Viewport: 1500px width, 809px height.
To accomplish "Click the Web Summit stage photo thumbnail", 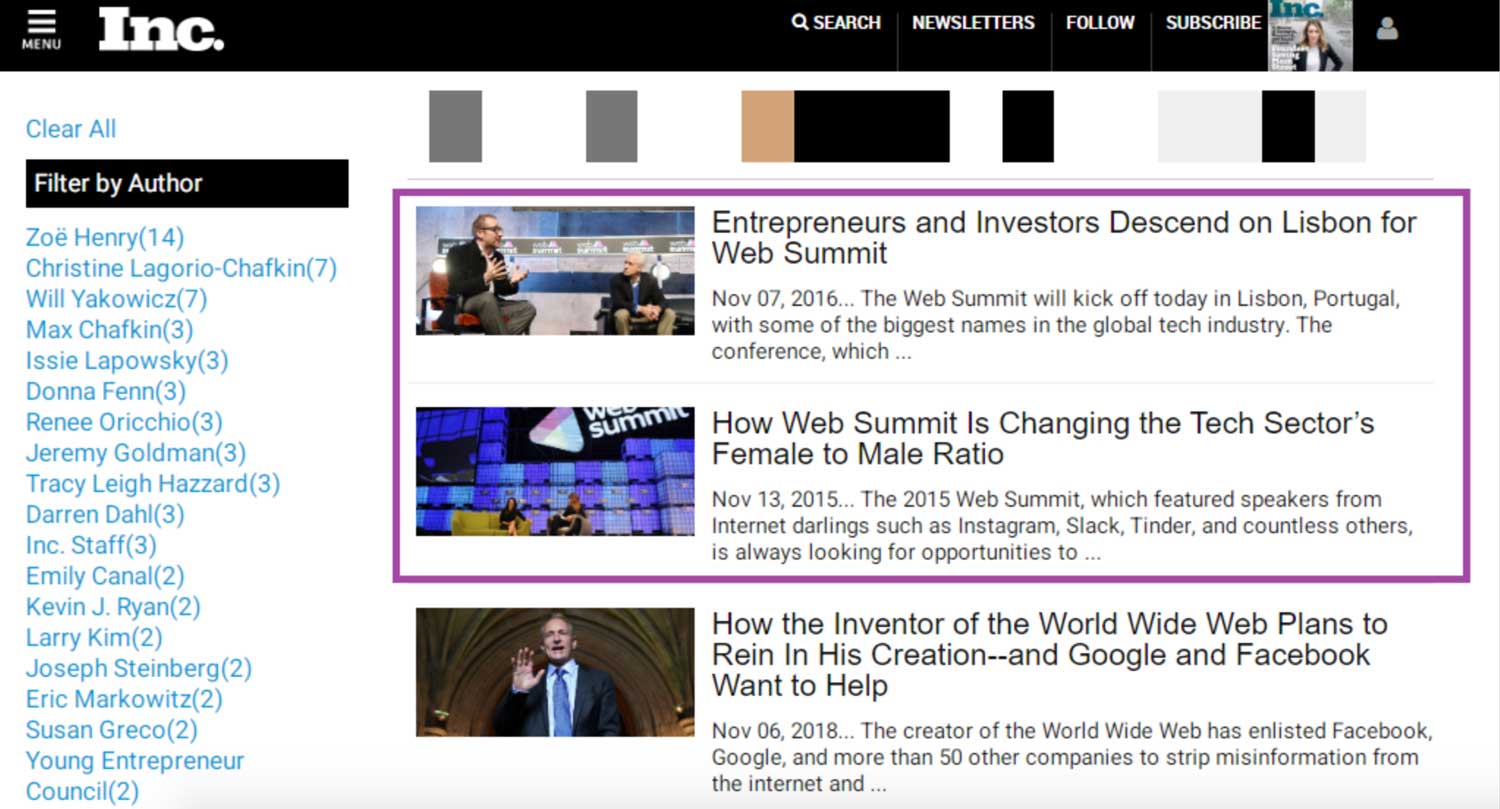I will 555,471.
